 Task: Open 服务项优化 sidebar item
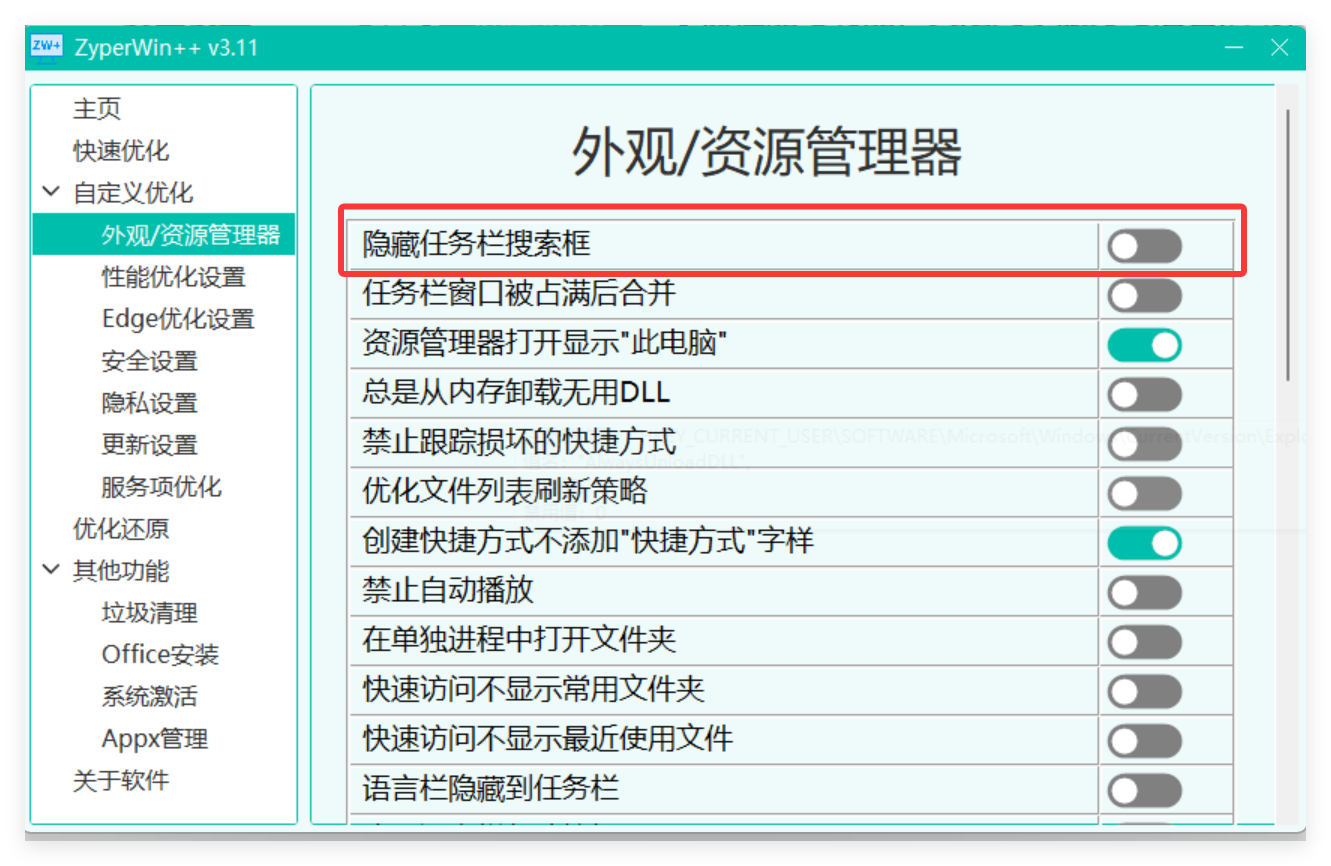pyautogui.click(x=161, y=487)
